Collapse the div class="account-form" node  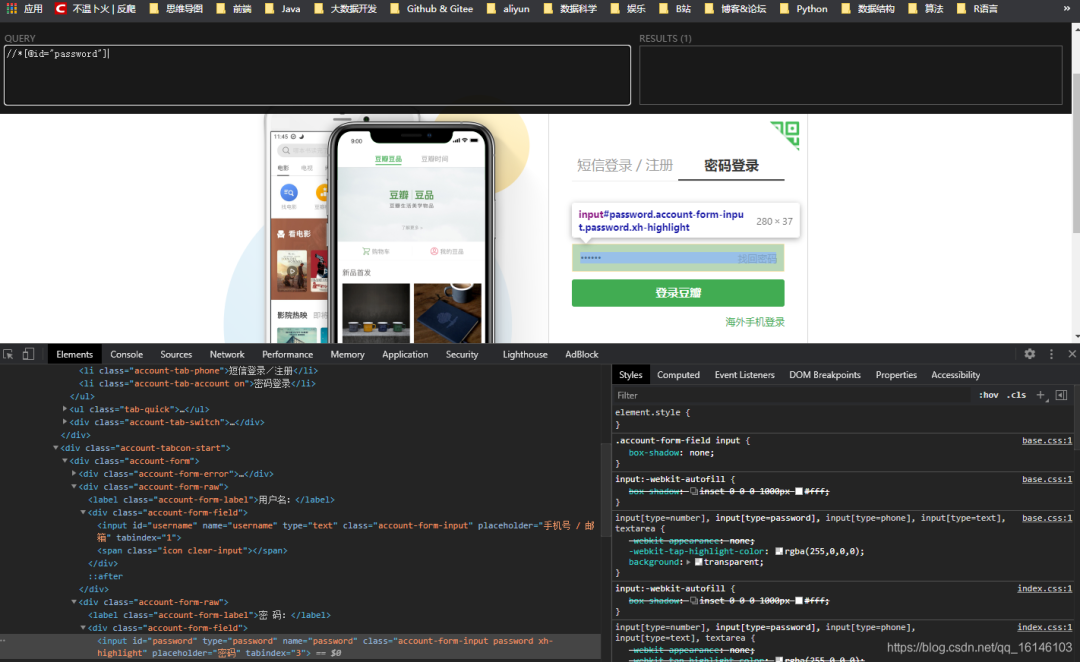[x=65, y=460]
